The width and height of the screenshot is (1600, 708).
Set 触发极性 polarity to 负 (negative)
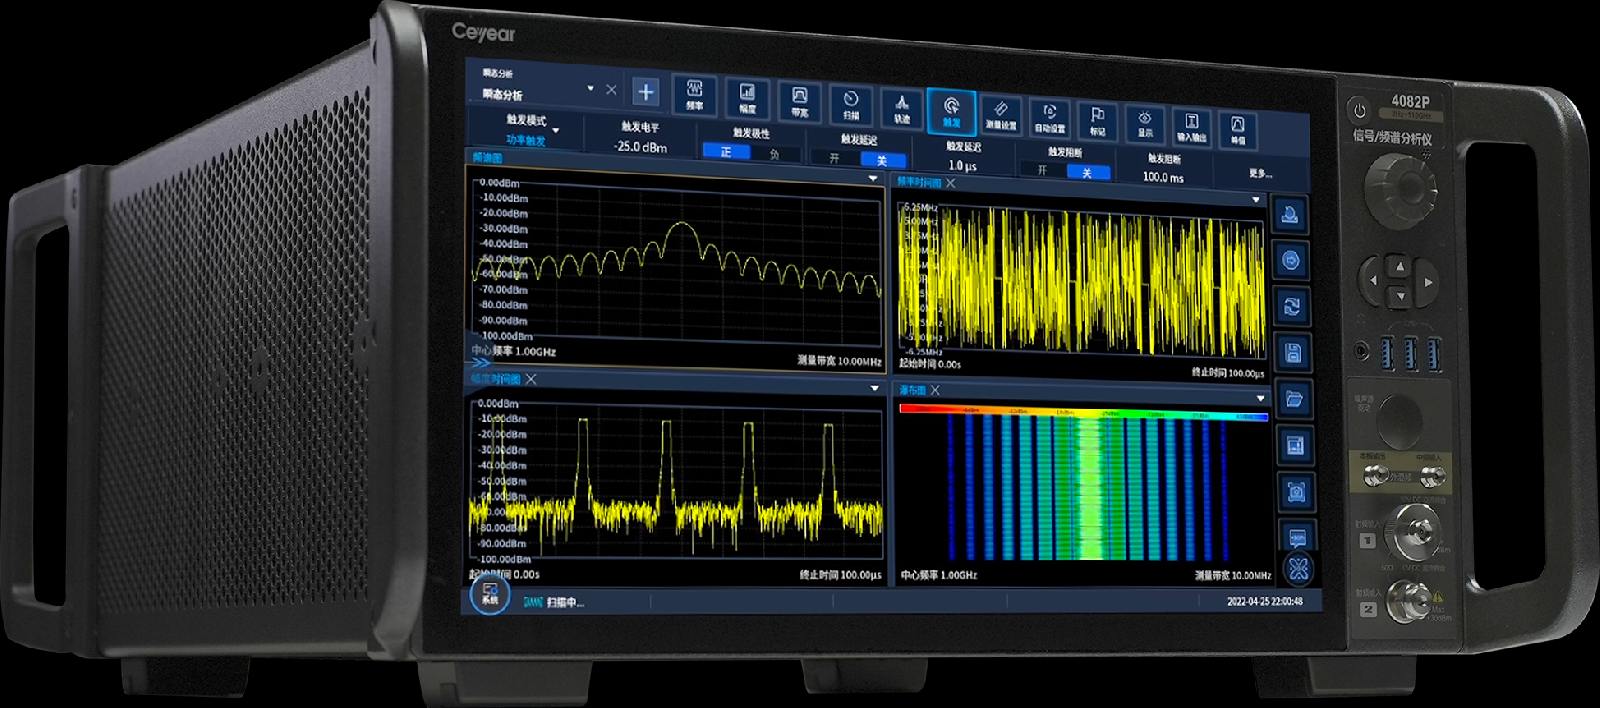[775, 155]
